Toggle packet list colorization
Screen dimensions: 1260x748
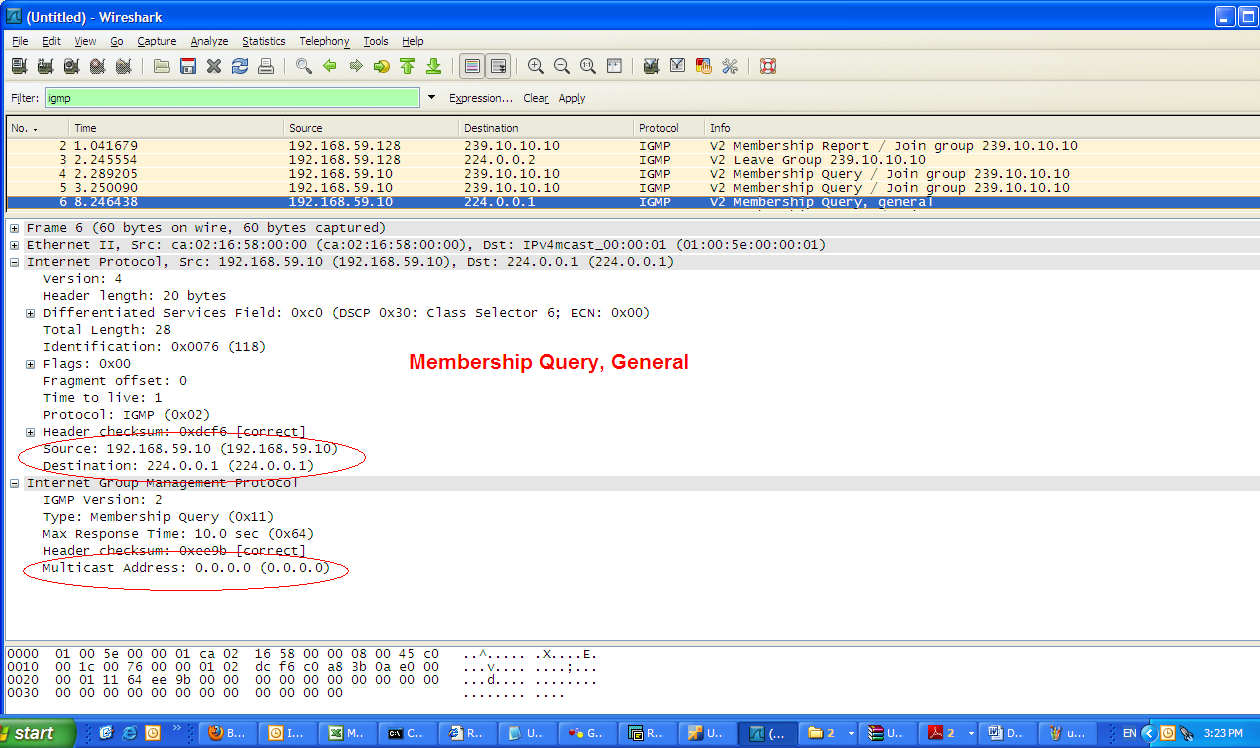[473, 66]
